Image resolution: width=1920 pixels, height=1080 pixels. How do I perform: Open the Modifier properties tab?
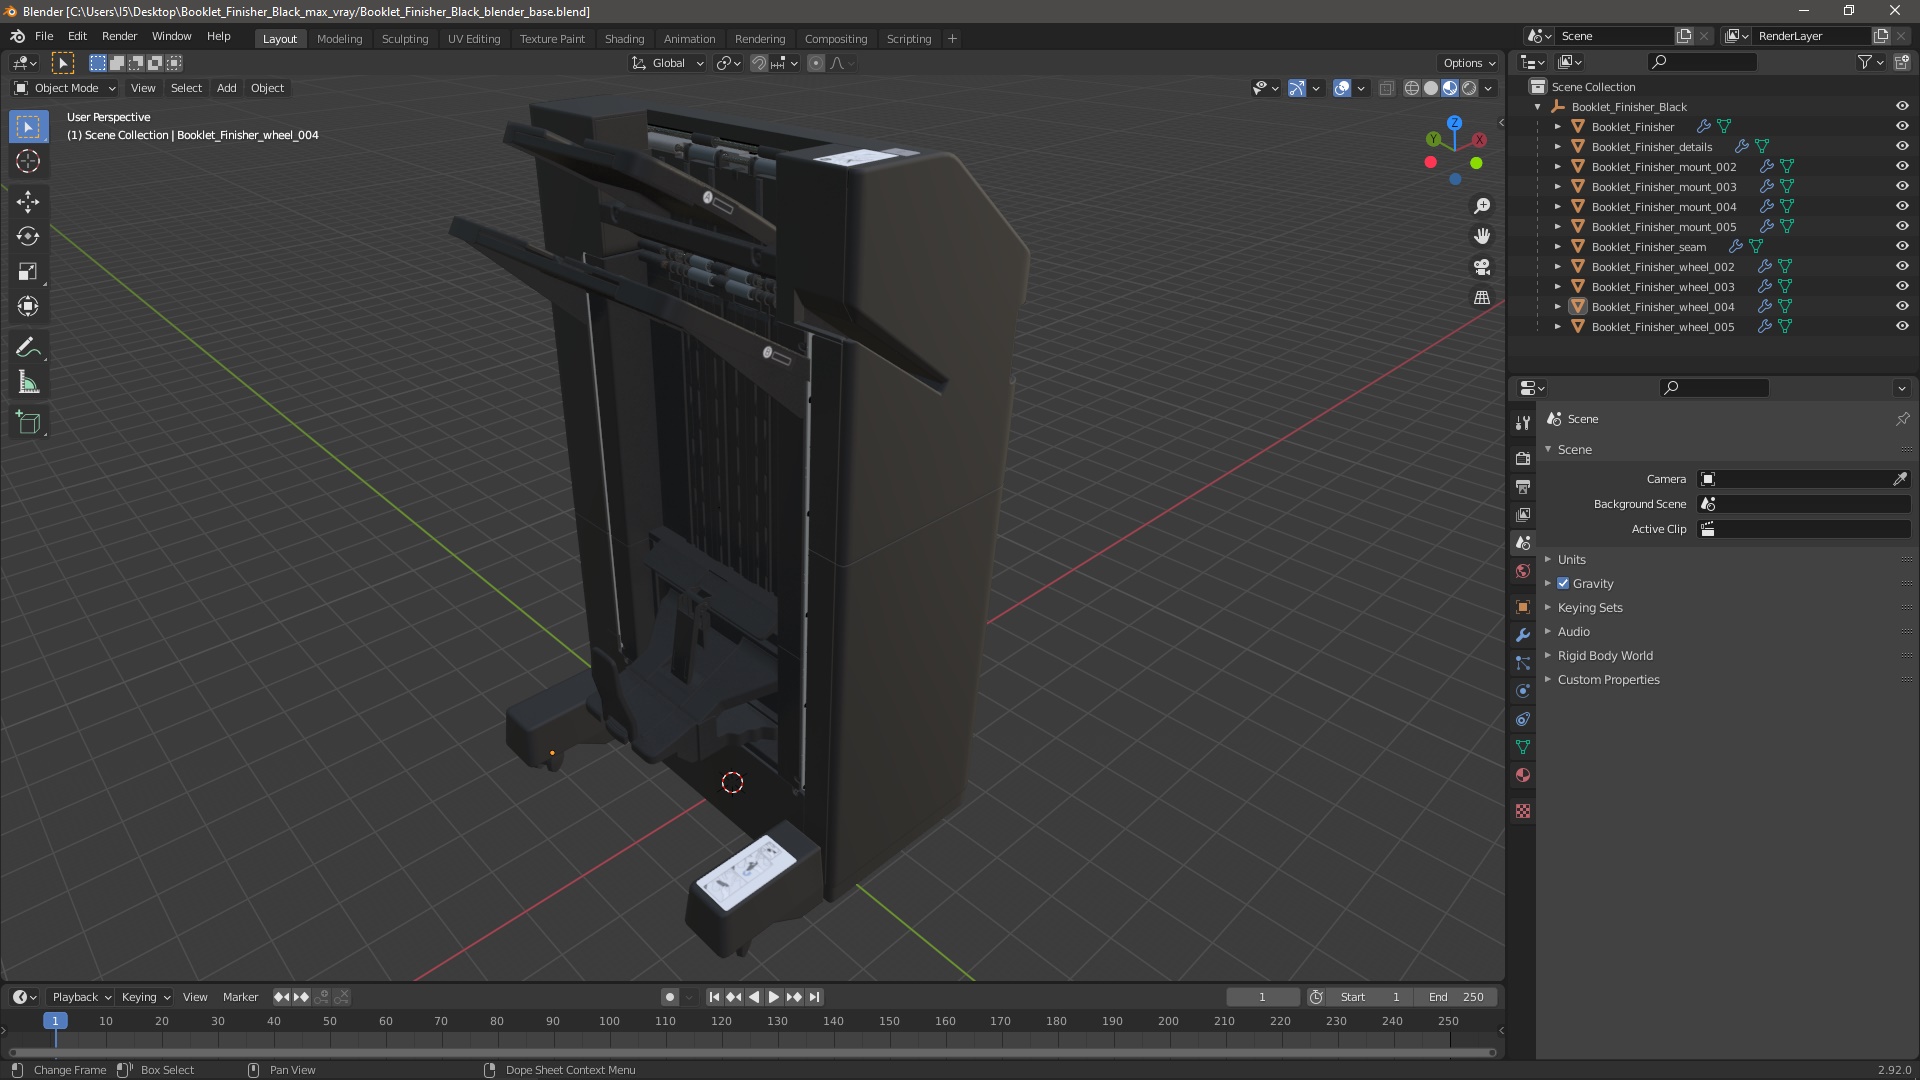[1523, 635]
